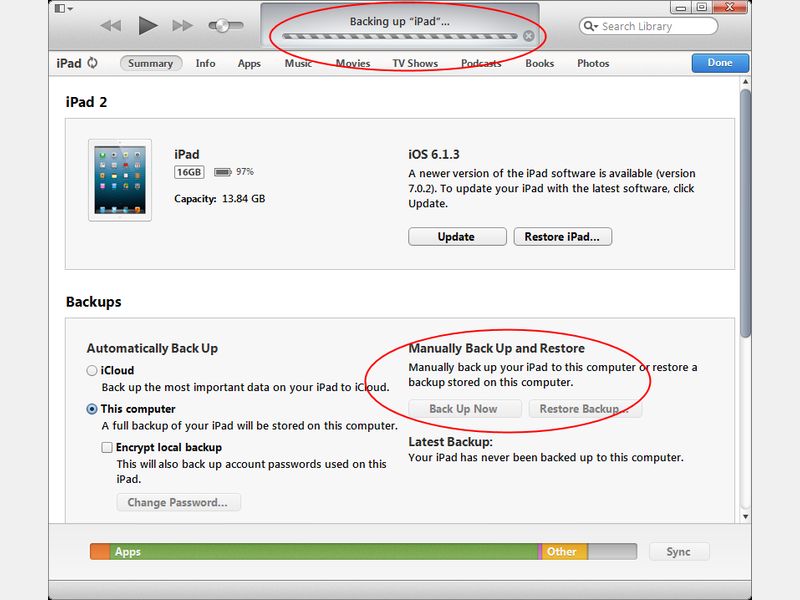Viewport: 800px width, 600px height.
Task: Click the iPad device thumbnail image
Action: [120, 180]
